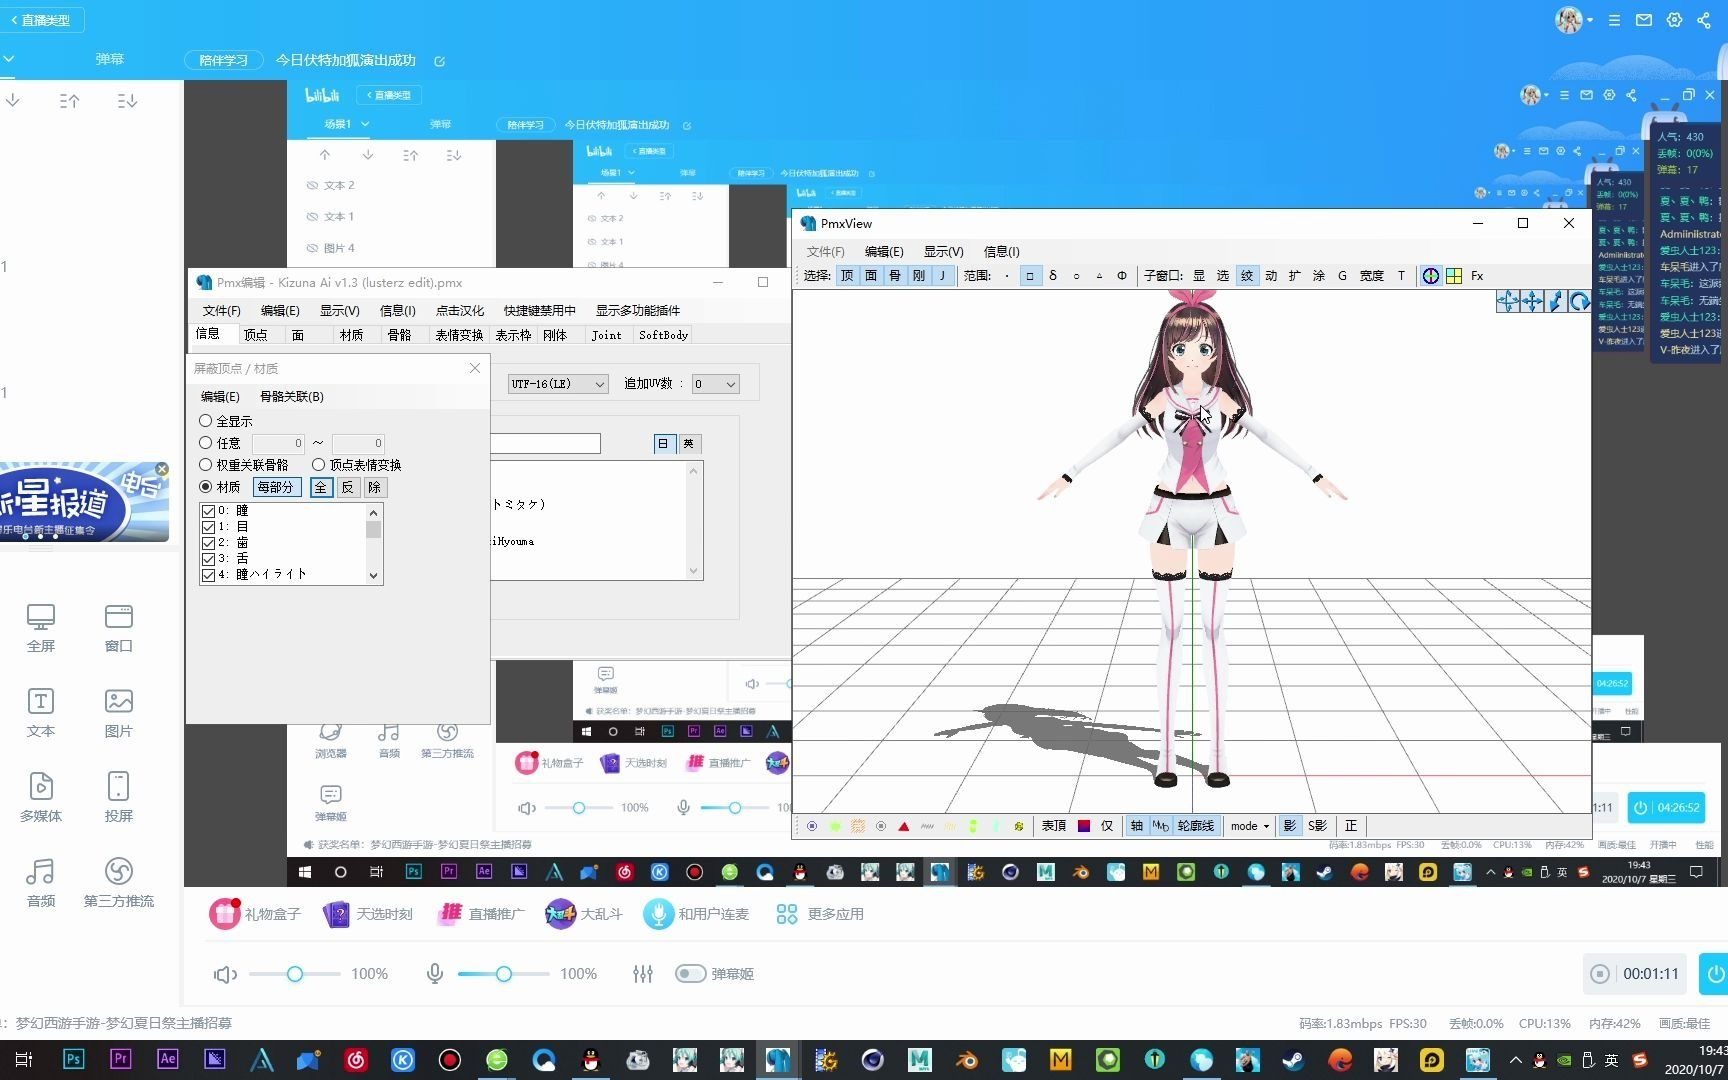Switch to the SoftBody tab
Screen dimensions: 1728x1080
pyautogui.click(x=663, y=335)
